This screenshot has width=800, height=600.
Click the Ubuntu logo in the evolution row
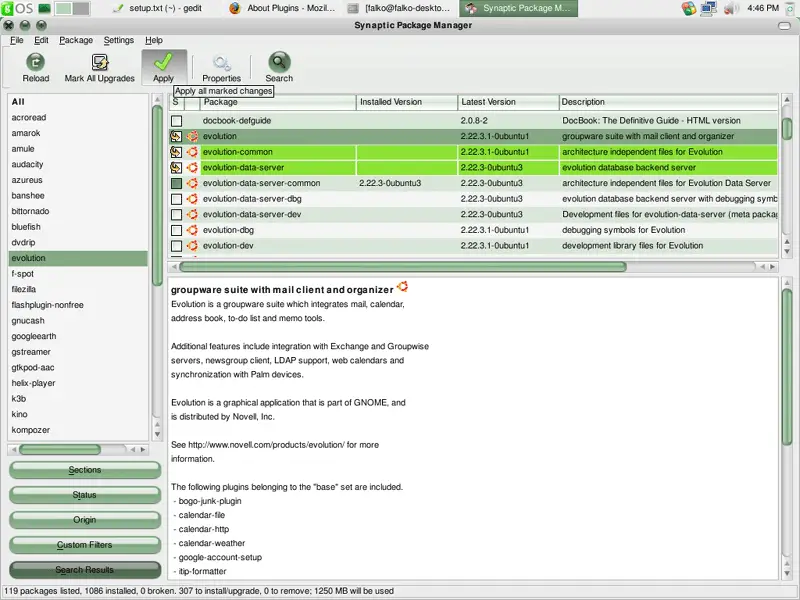[x=192, y=136]
